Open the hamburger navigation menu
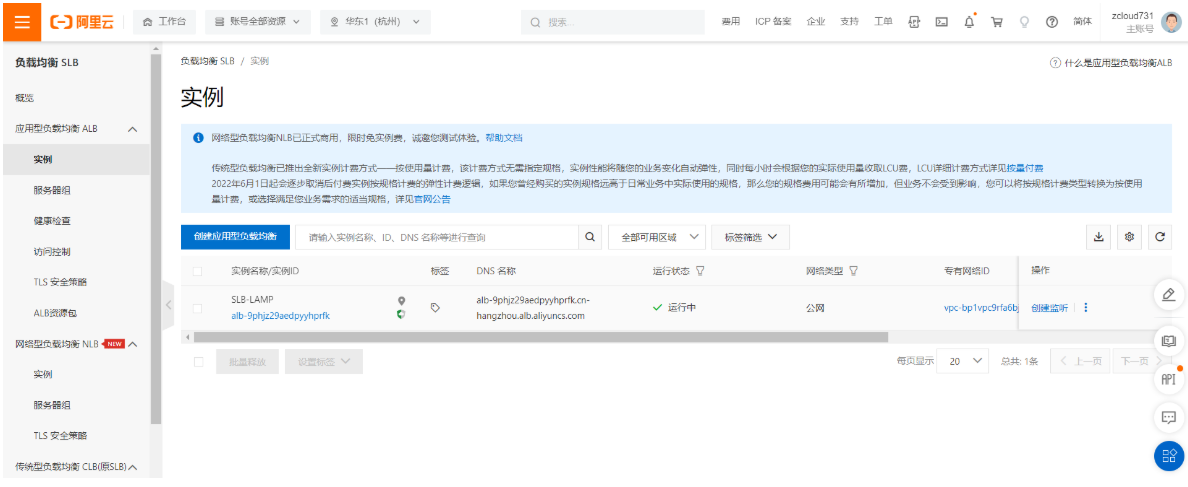1188x487 pixels. [x=22, y=22]
